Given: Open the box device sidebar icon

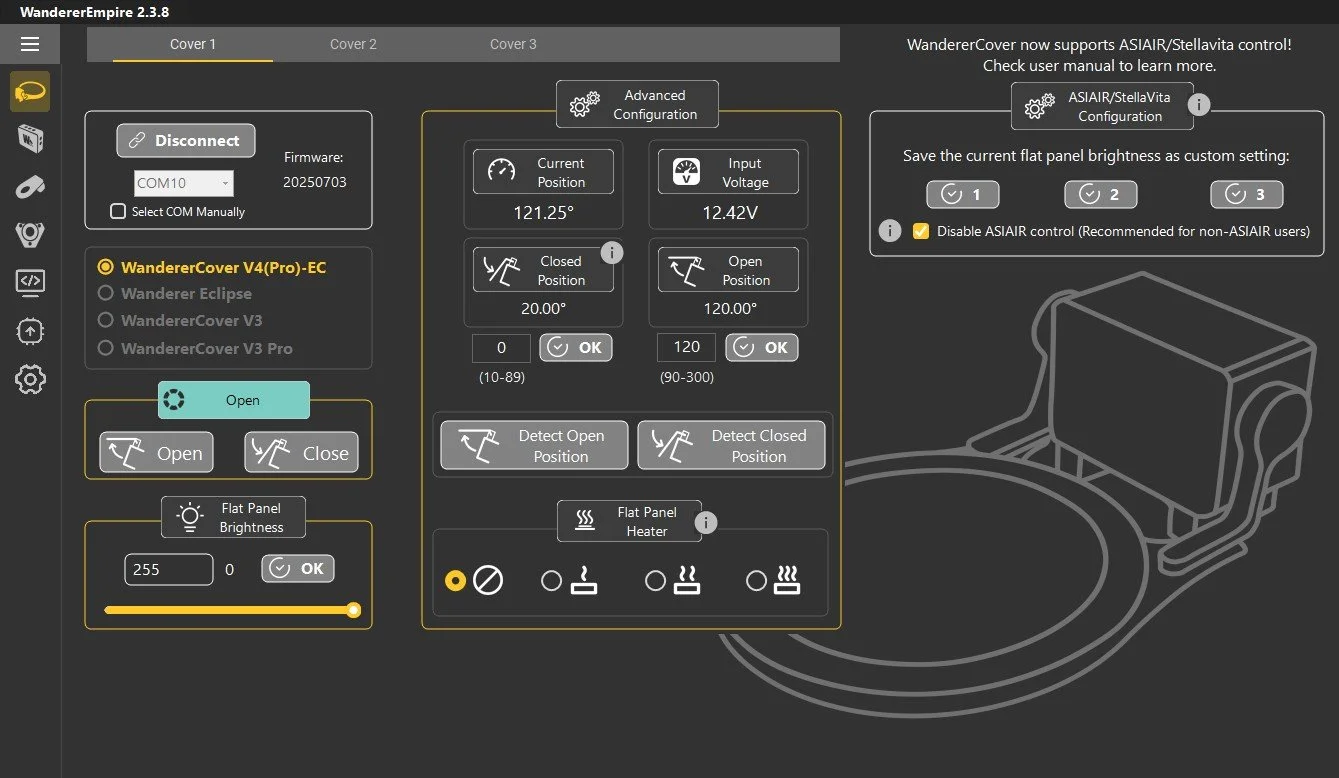Looking at the screenshot, I should 30,139.
